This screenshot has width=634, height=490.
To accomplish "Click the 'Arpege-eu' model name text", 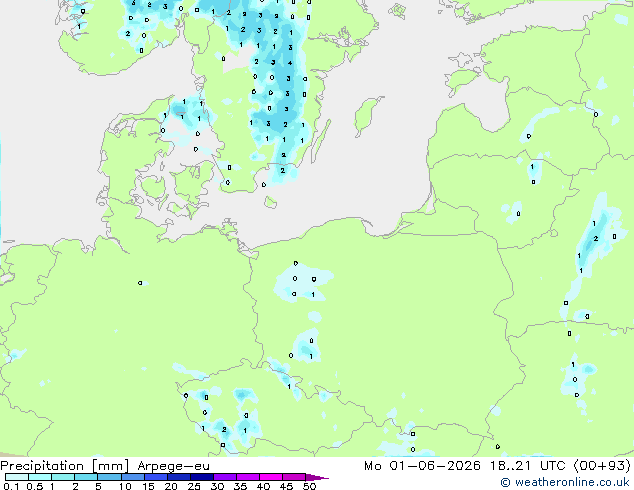I will [x=173, y=466].
